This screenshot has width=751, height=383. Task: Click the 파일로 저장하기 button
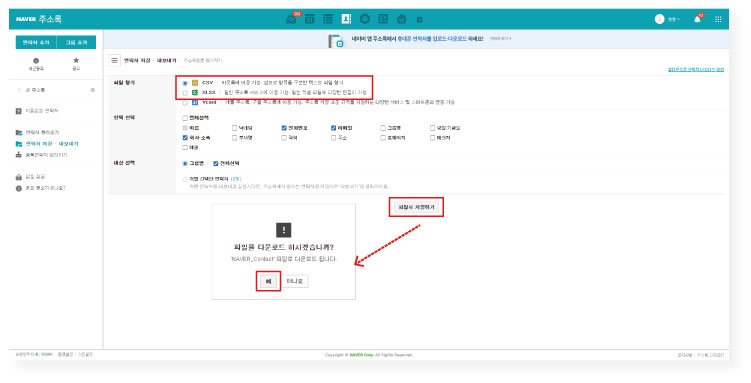(416, 207)
